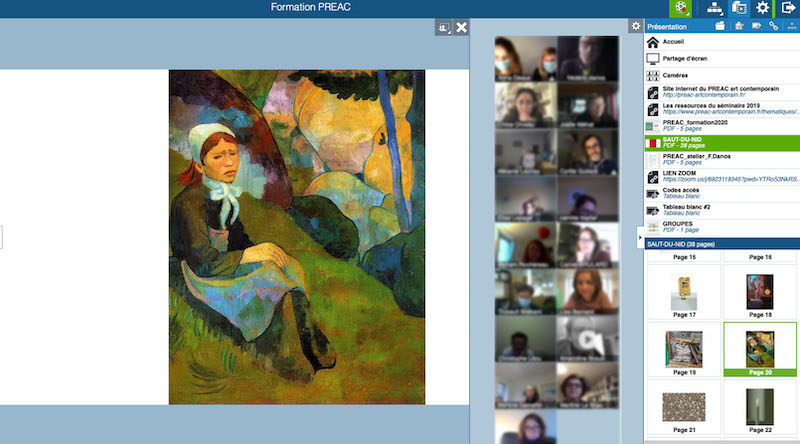Click the Page 15 label
Image resolution: width=800 pixels, height=444 pixels.
[x=684, y=257]
